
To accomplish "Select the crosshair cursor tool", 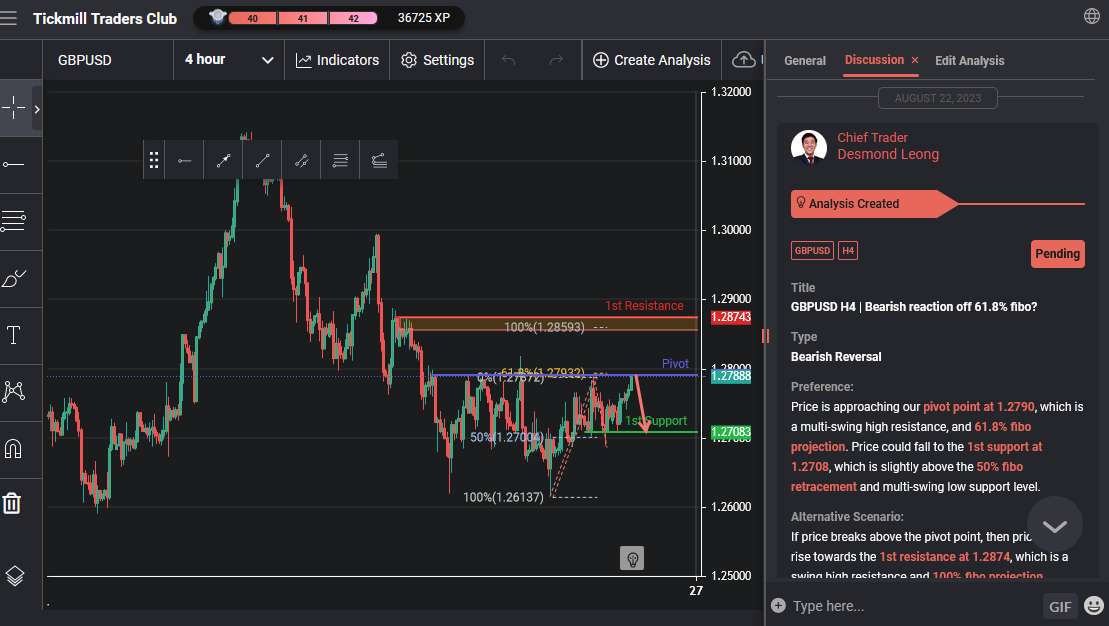I will click(x=13, y=108).
